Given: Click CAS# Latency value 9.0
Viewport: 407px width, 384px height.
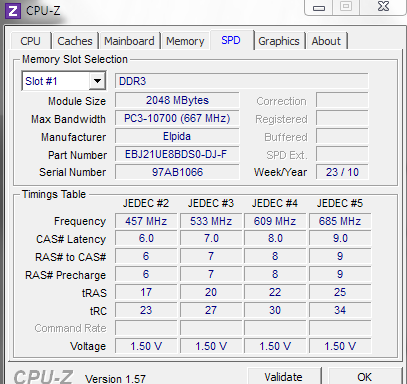Looking at the screenshot, I should tap(340, 239).
